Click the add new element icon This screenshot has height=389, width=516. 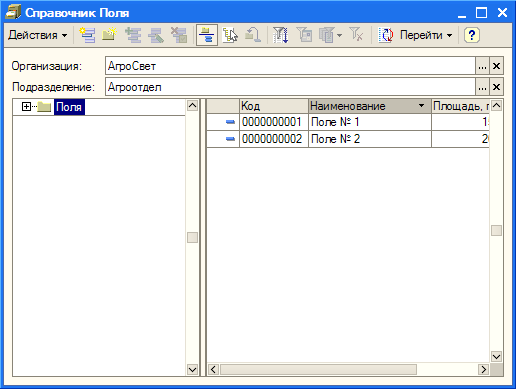coord(87,35)
